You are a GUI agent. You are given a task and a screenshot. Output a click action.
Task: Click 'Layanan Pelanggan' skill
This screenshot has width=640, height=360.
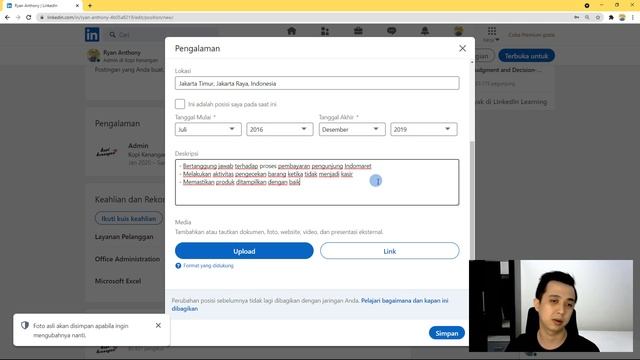click(x=124, y=237)
